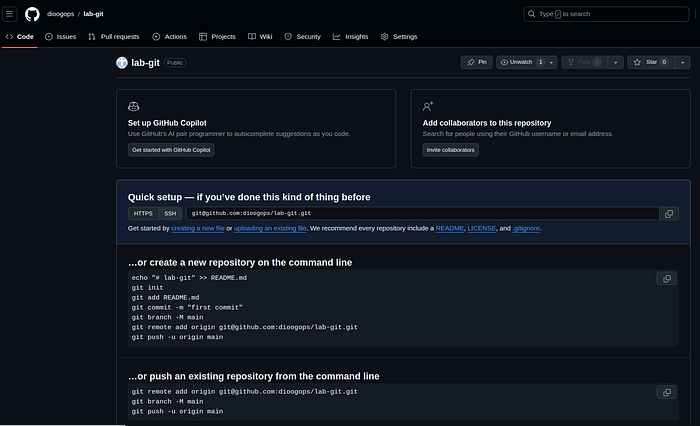
Task: Click the Fork button
Action: tap(584, 62)
